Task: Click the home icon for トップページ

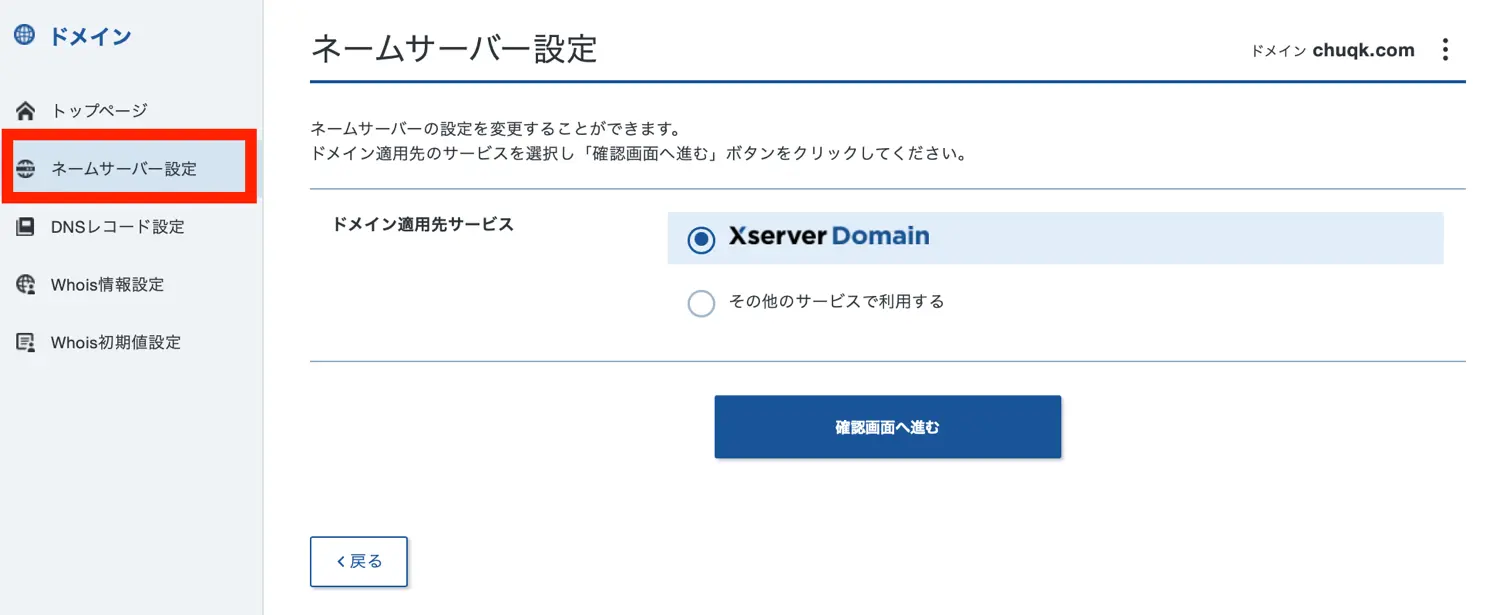Action: tap(25, 111)
